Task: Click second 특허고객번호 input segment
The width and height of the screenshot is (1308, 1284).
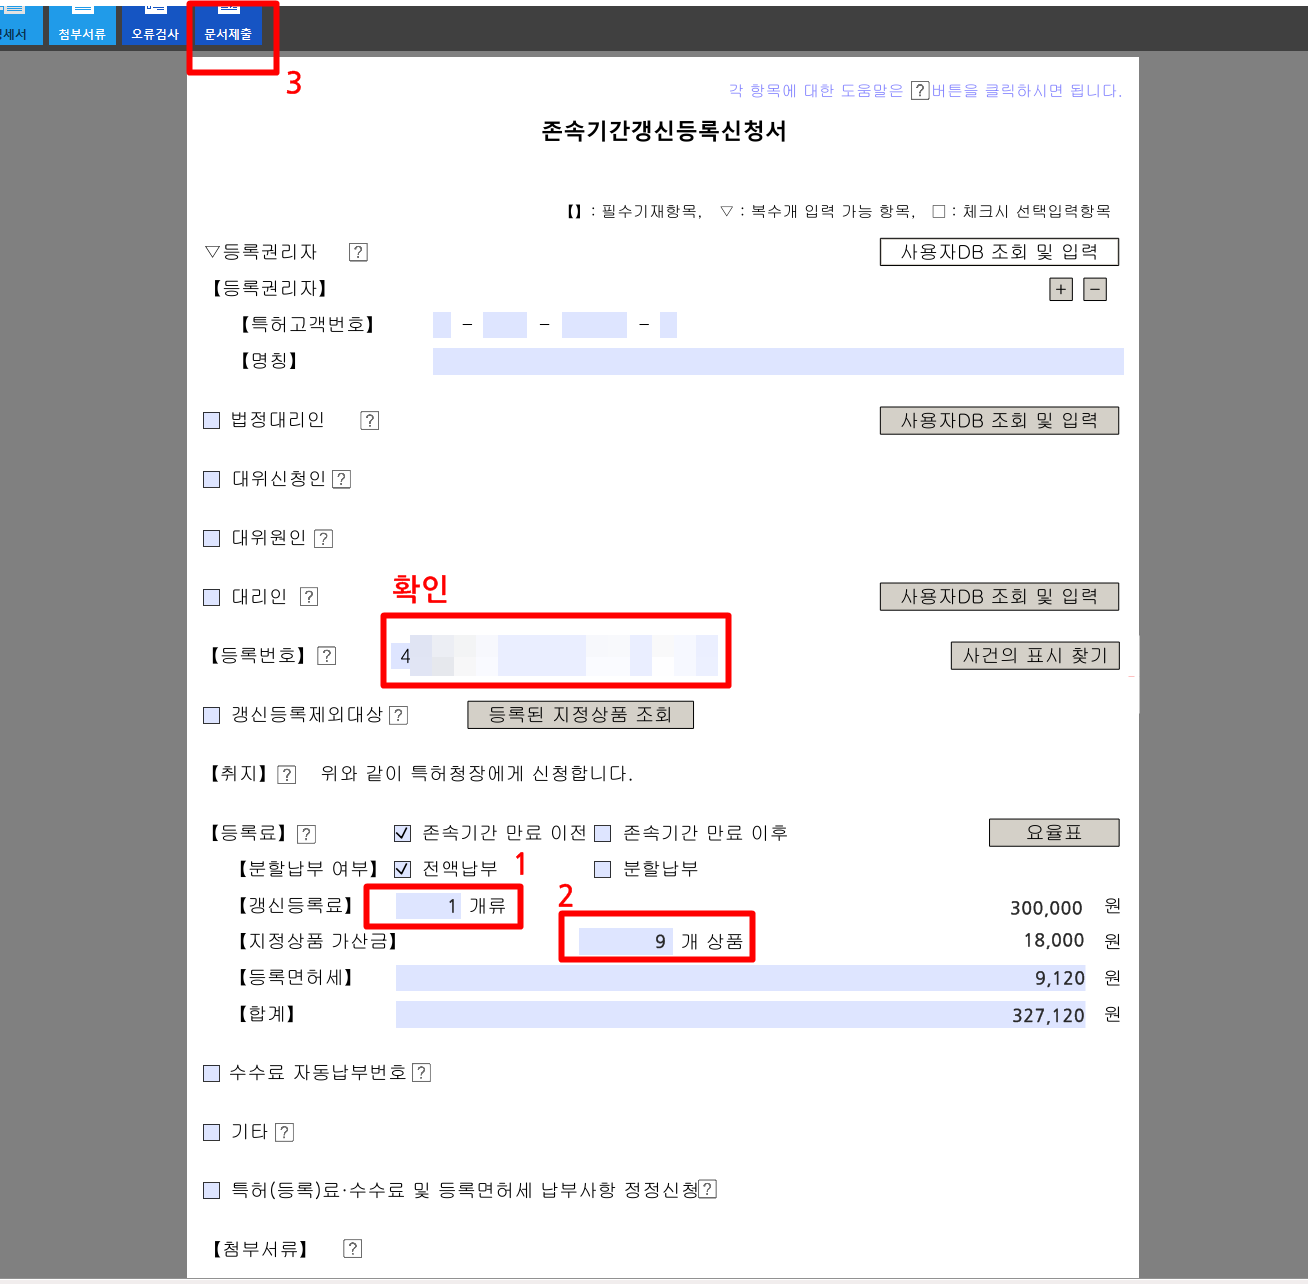Action: pyautogui.click(x=505, y=325)
